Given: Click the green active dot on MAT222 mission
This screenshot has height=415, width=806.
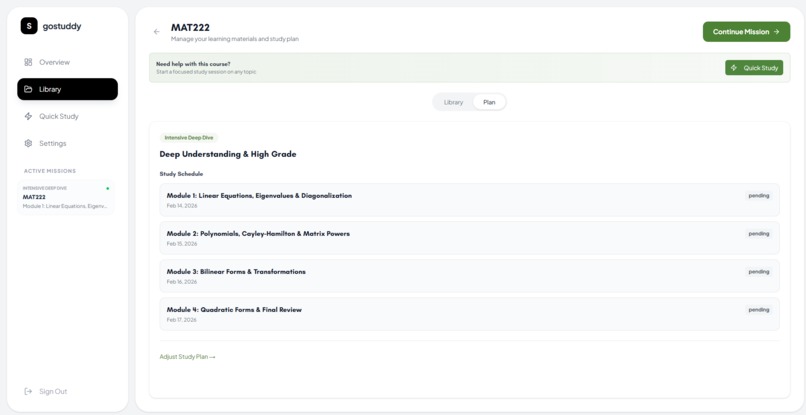Looking at the screenshot, I should 107,188.
